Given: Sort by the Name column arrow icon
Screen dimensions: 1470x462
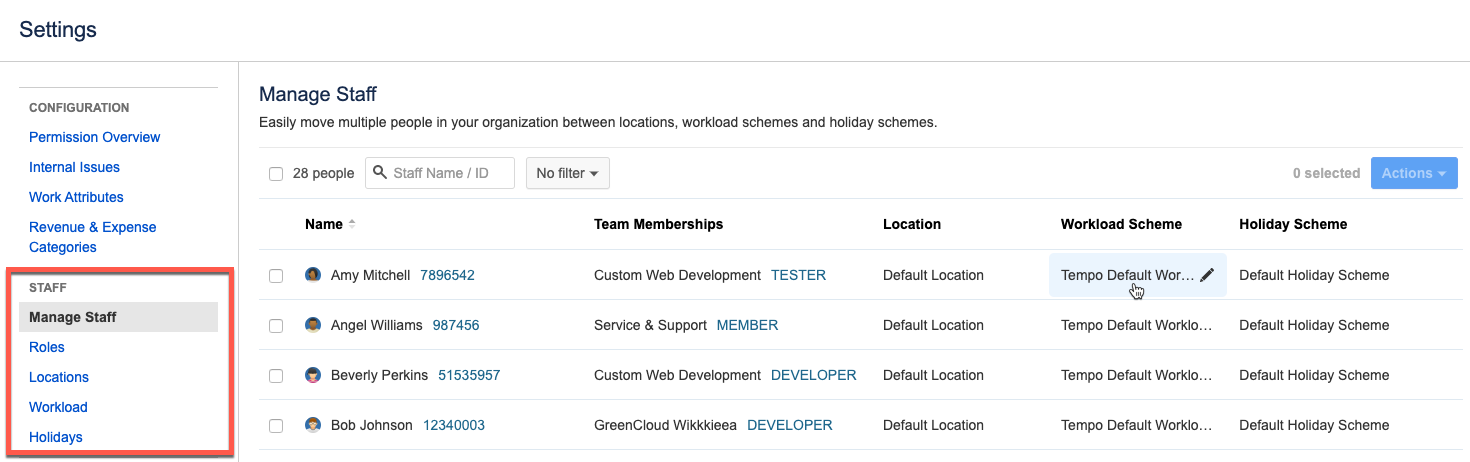Looking at the screenshot, I should pos(352,224).
